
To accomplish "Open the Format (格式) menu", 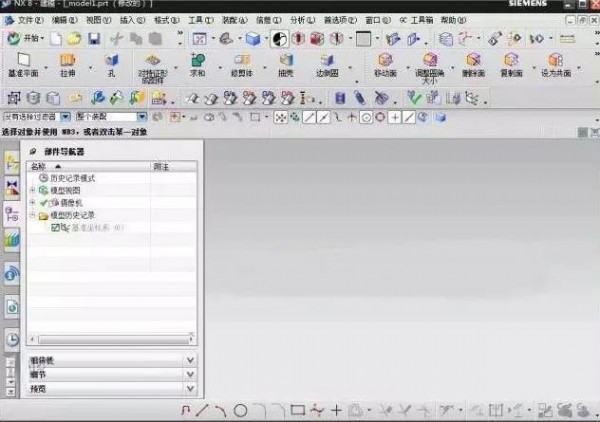I will 166,20.
